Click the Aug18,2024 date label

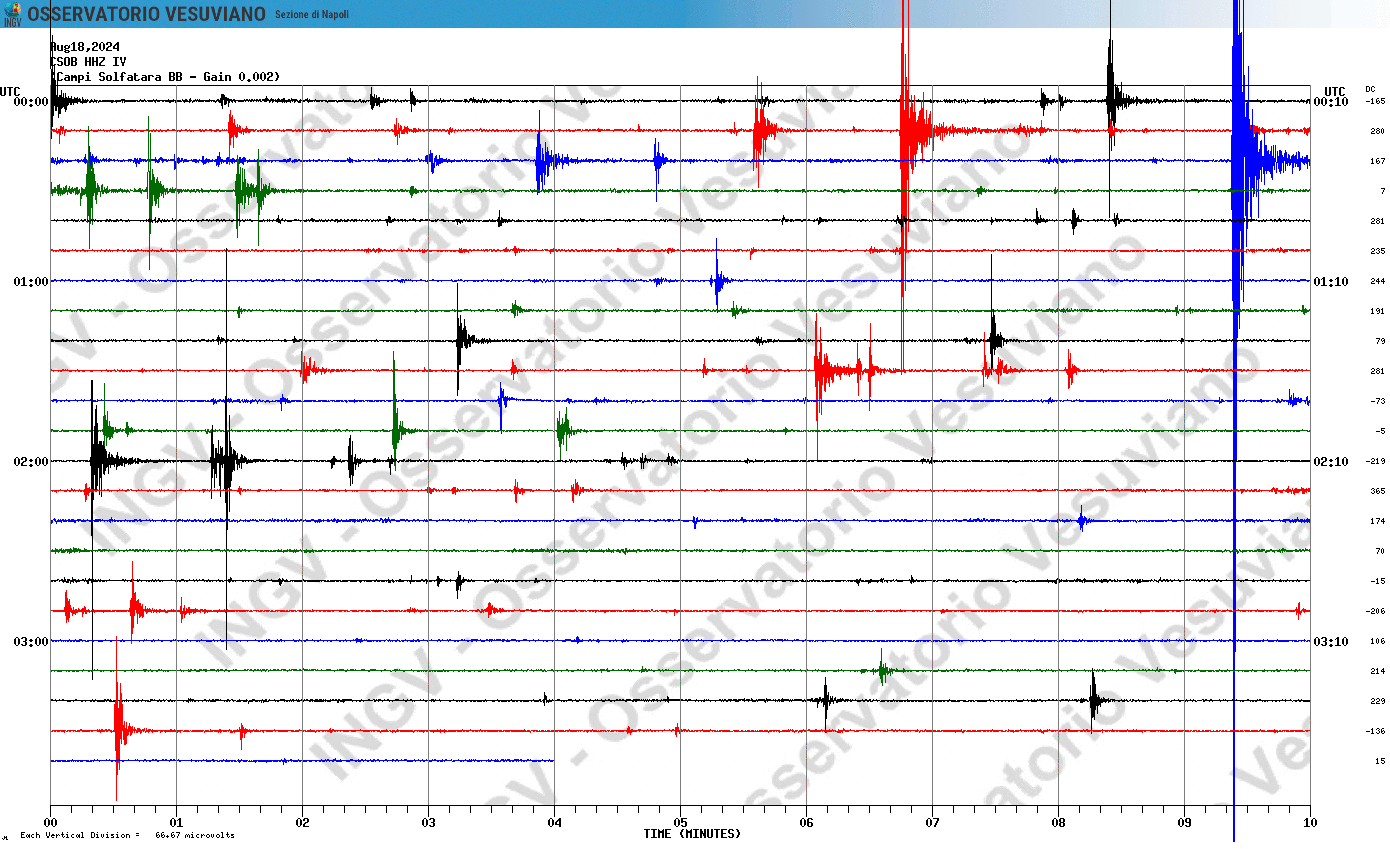coord(85,46)
